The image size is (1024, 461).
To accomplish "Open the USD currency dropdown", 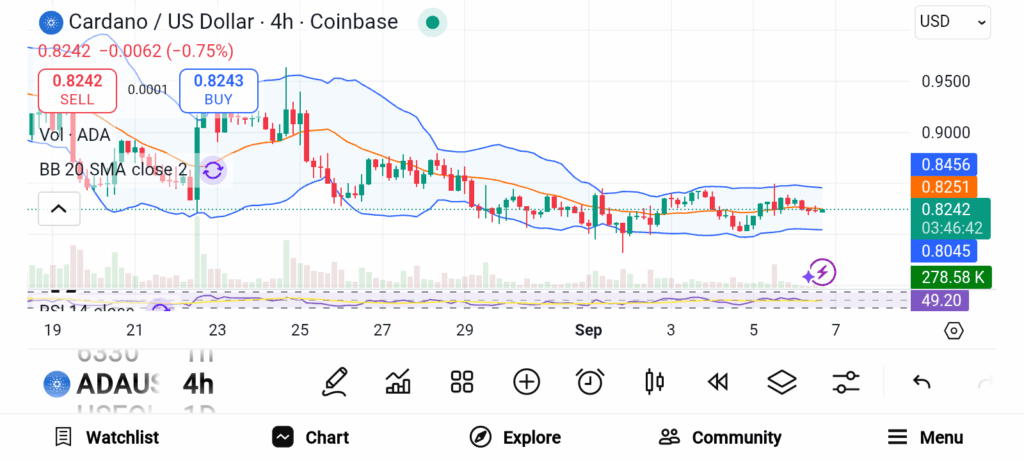I will [952, 21].
